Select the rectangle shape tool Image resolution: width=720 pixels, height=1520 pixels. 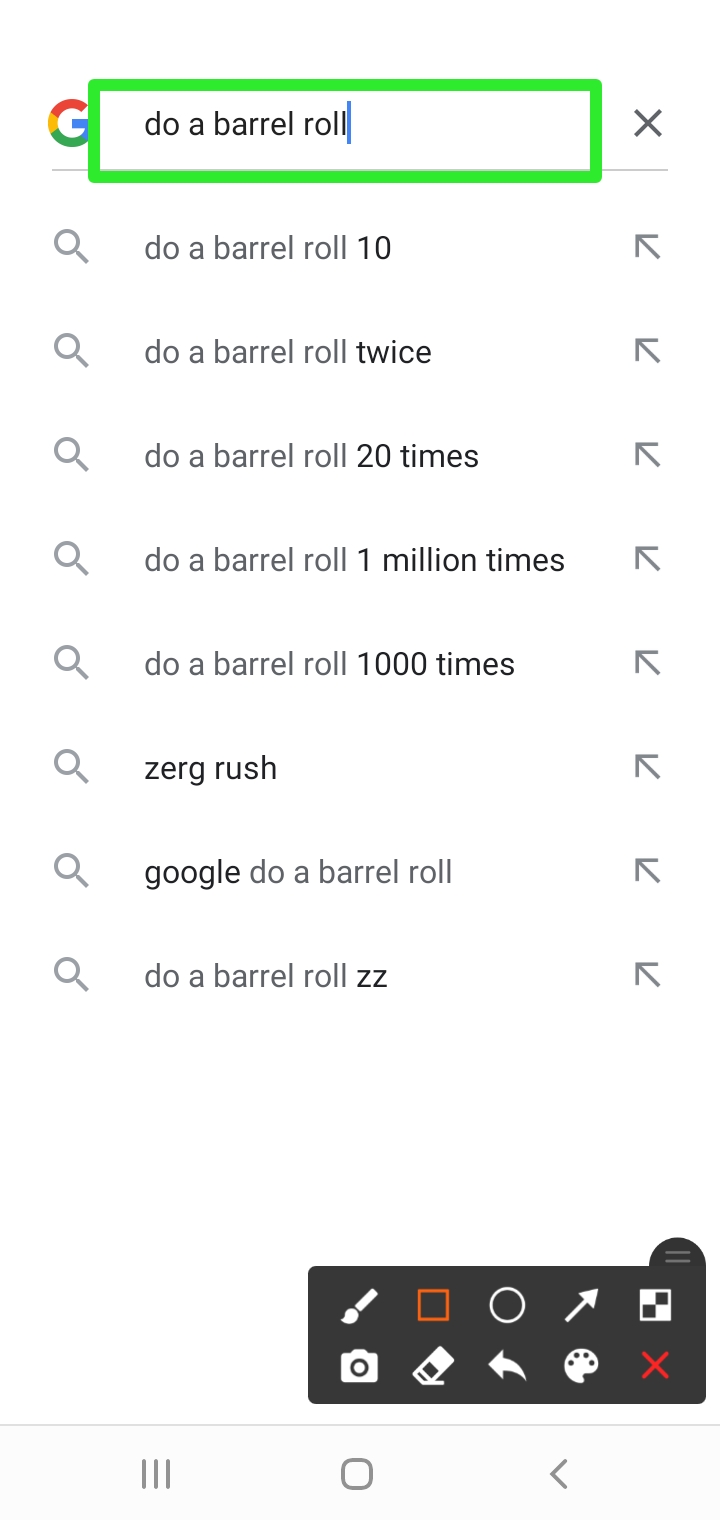(x=433, y=1306)
